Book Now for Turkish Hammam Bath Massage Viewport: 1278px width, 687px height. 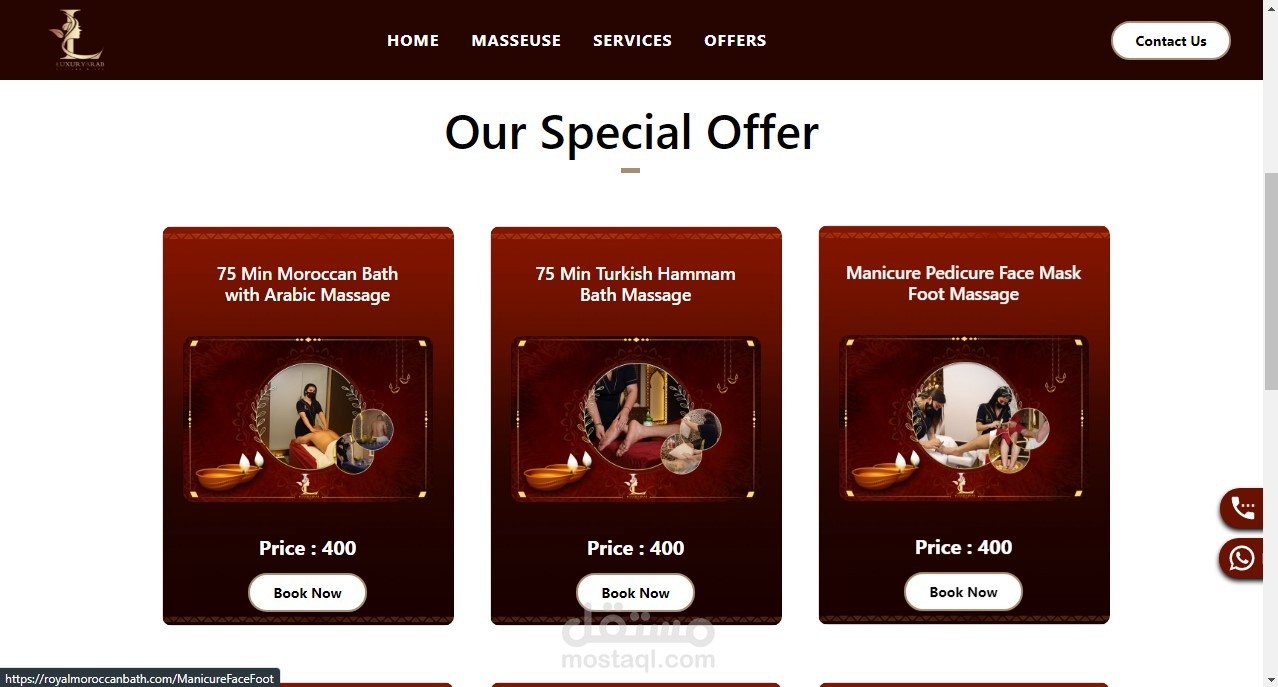click(x=635, y=593)
